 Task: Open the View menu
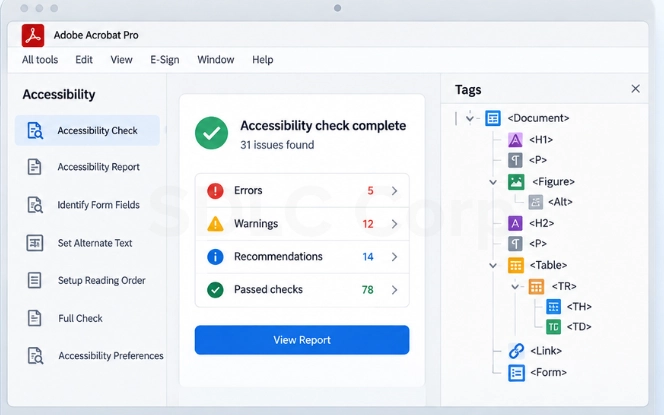coord(122,60)
